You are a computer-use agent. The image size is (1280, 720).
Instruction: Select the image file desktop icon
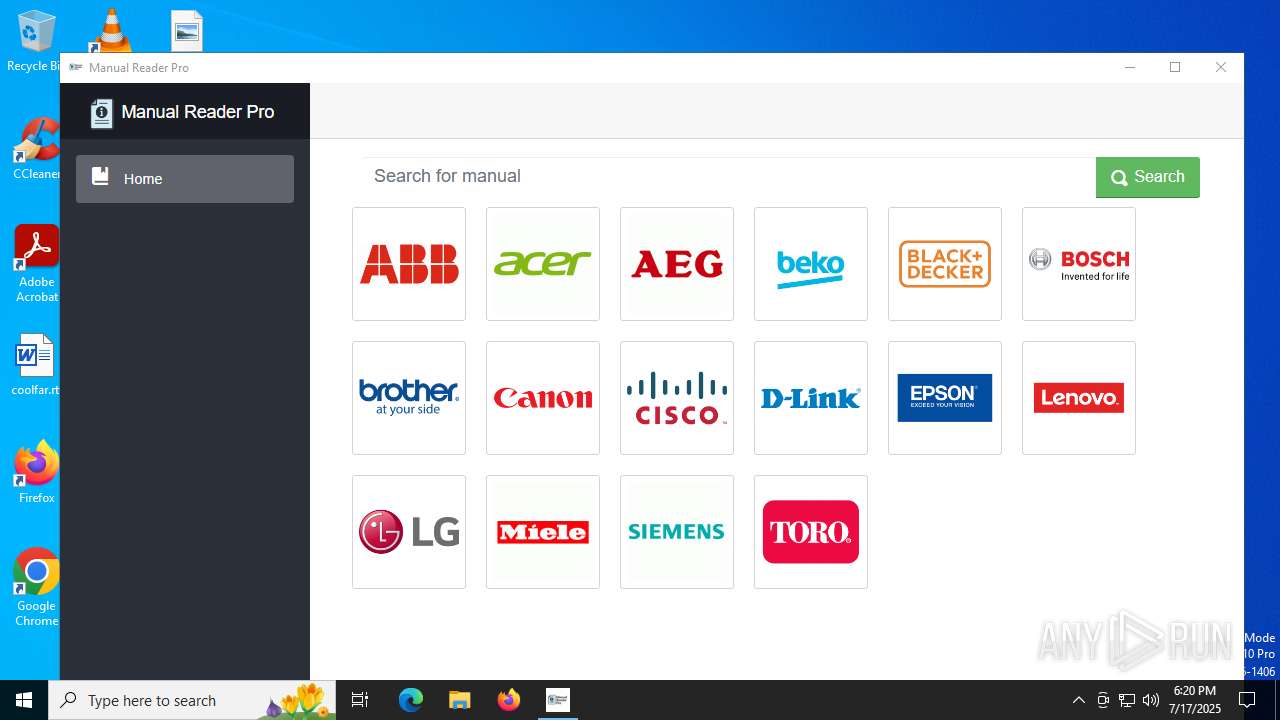pos(187,31)
